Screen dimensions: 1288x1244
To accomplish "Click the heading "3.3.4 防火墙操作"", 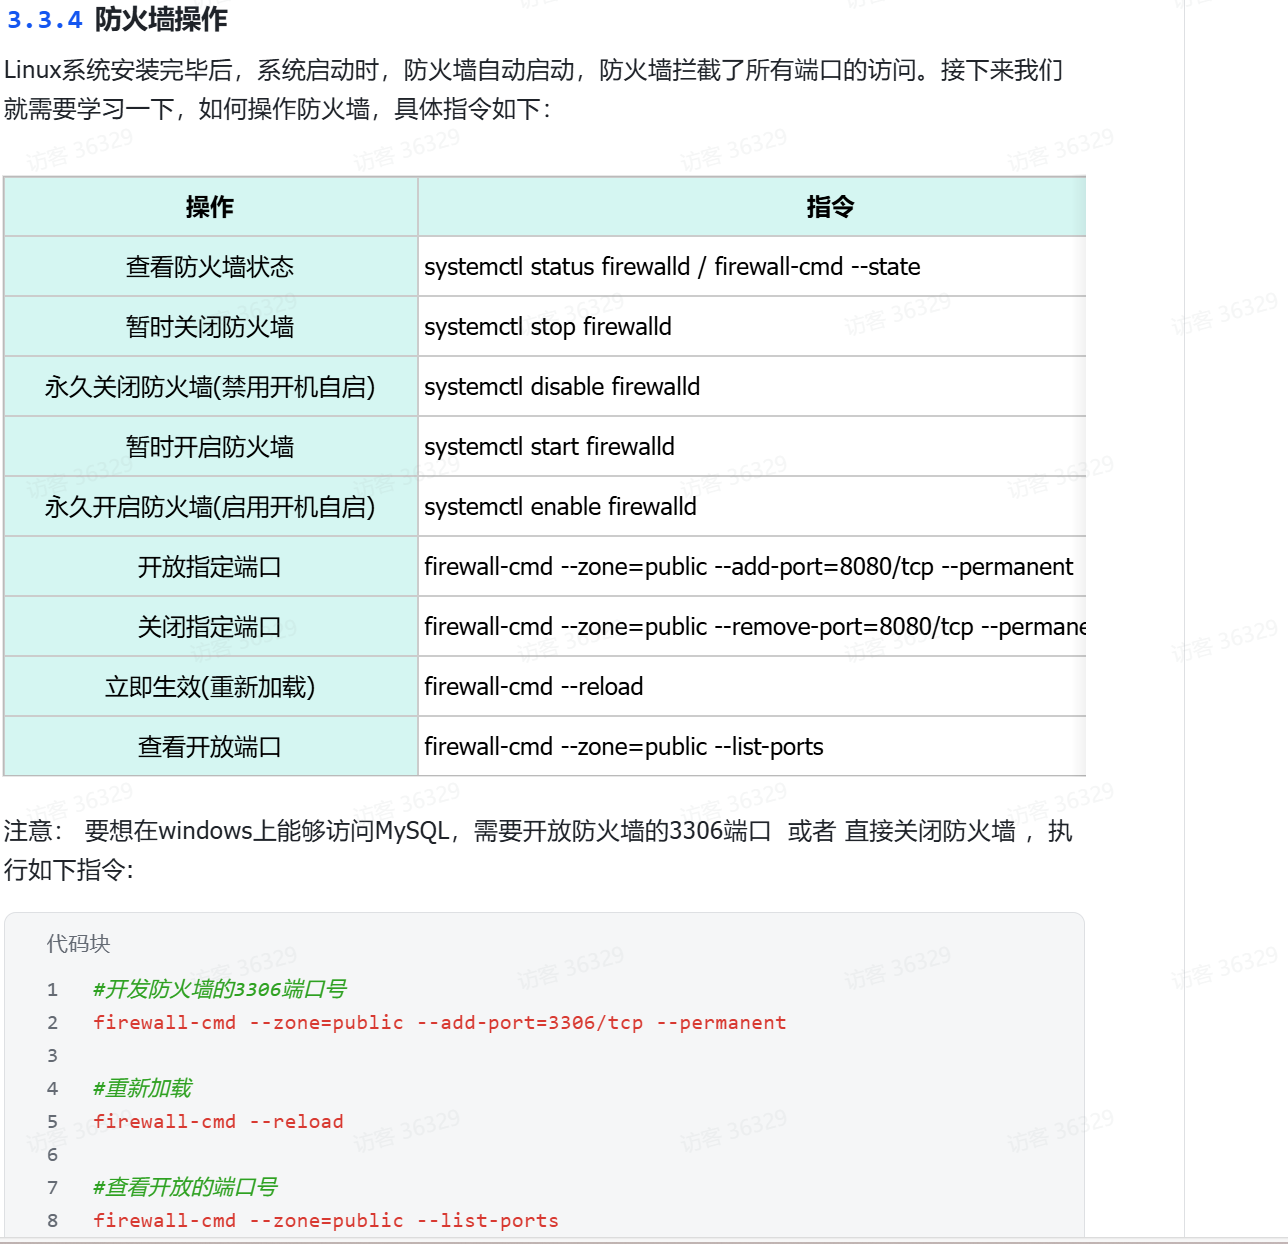I will 117,19.
